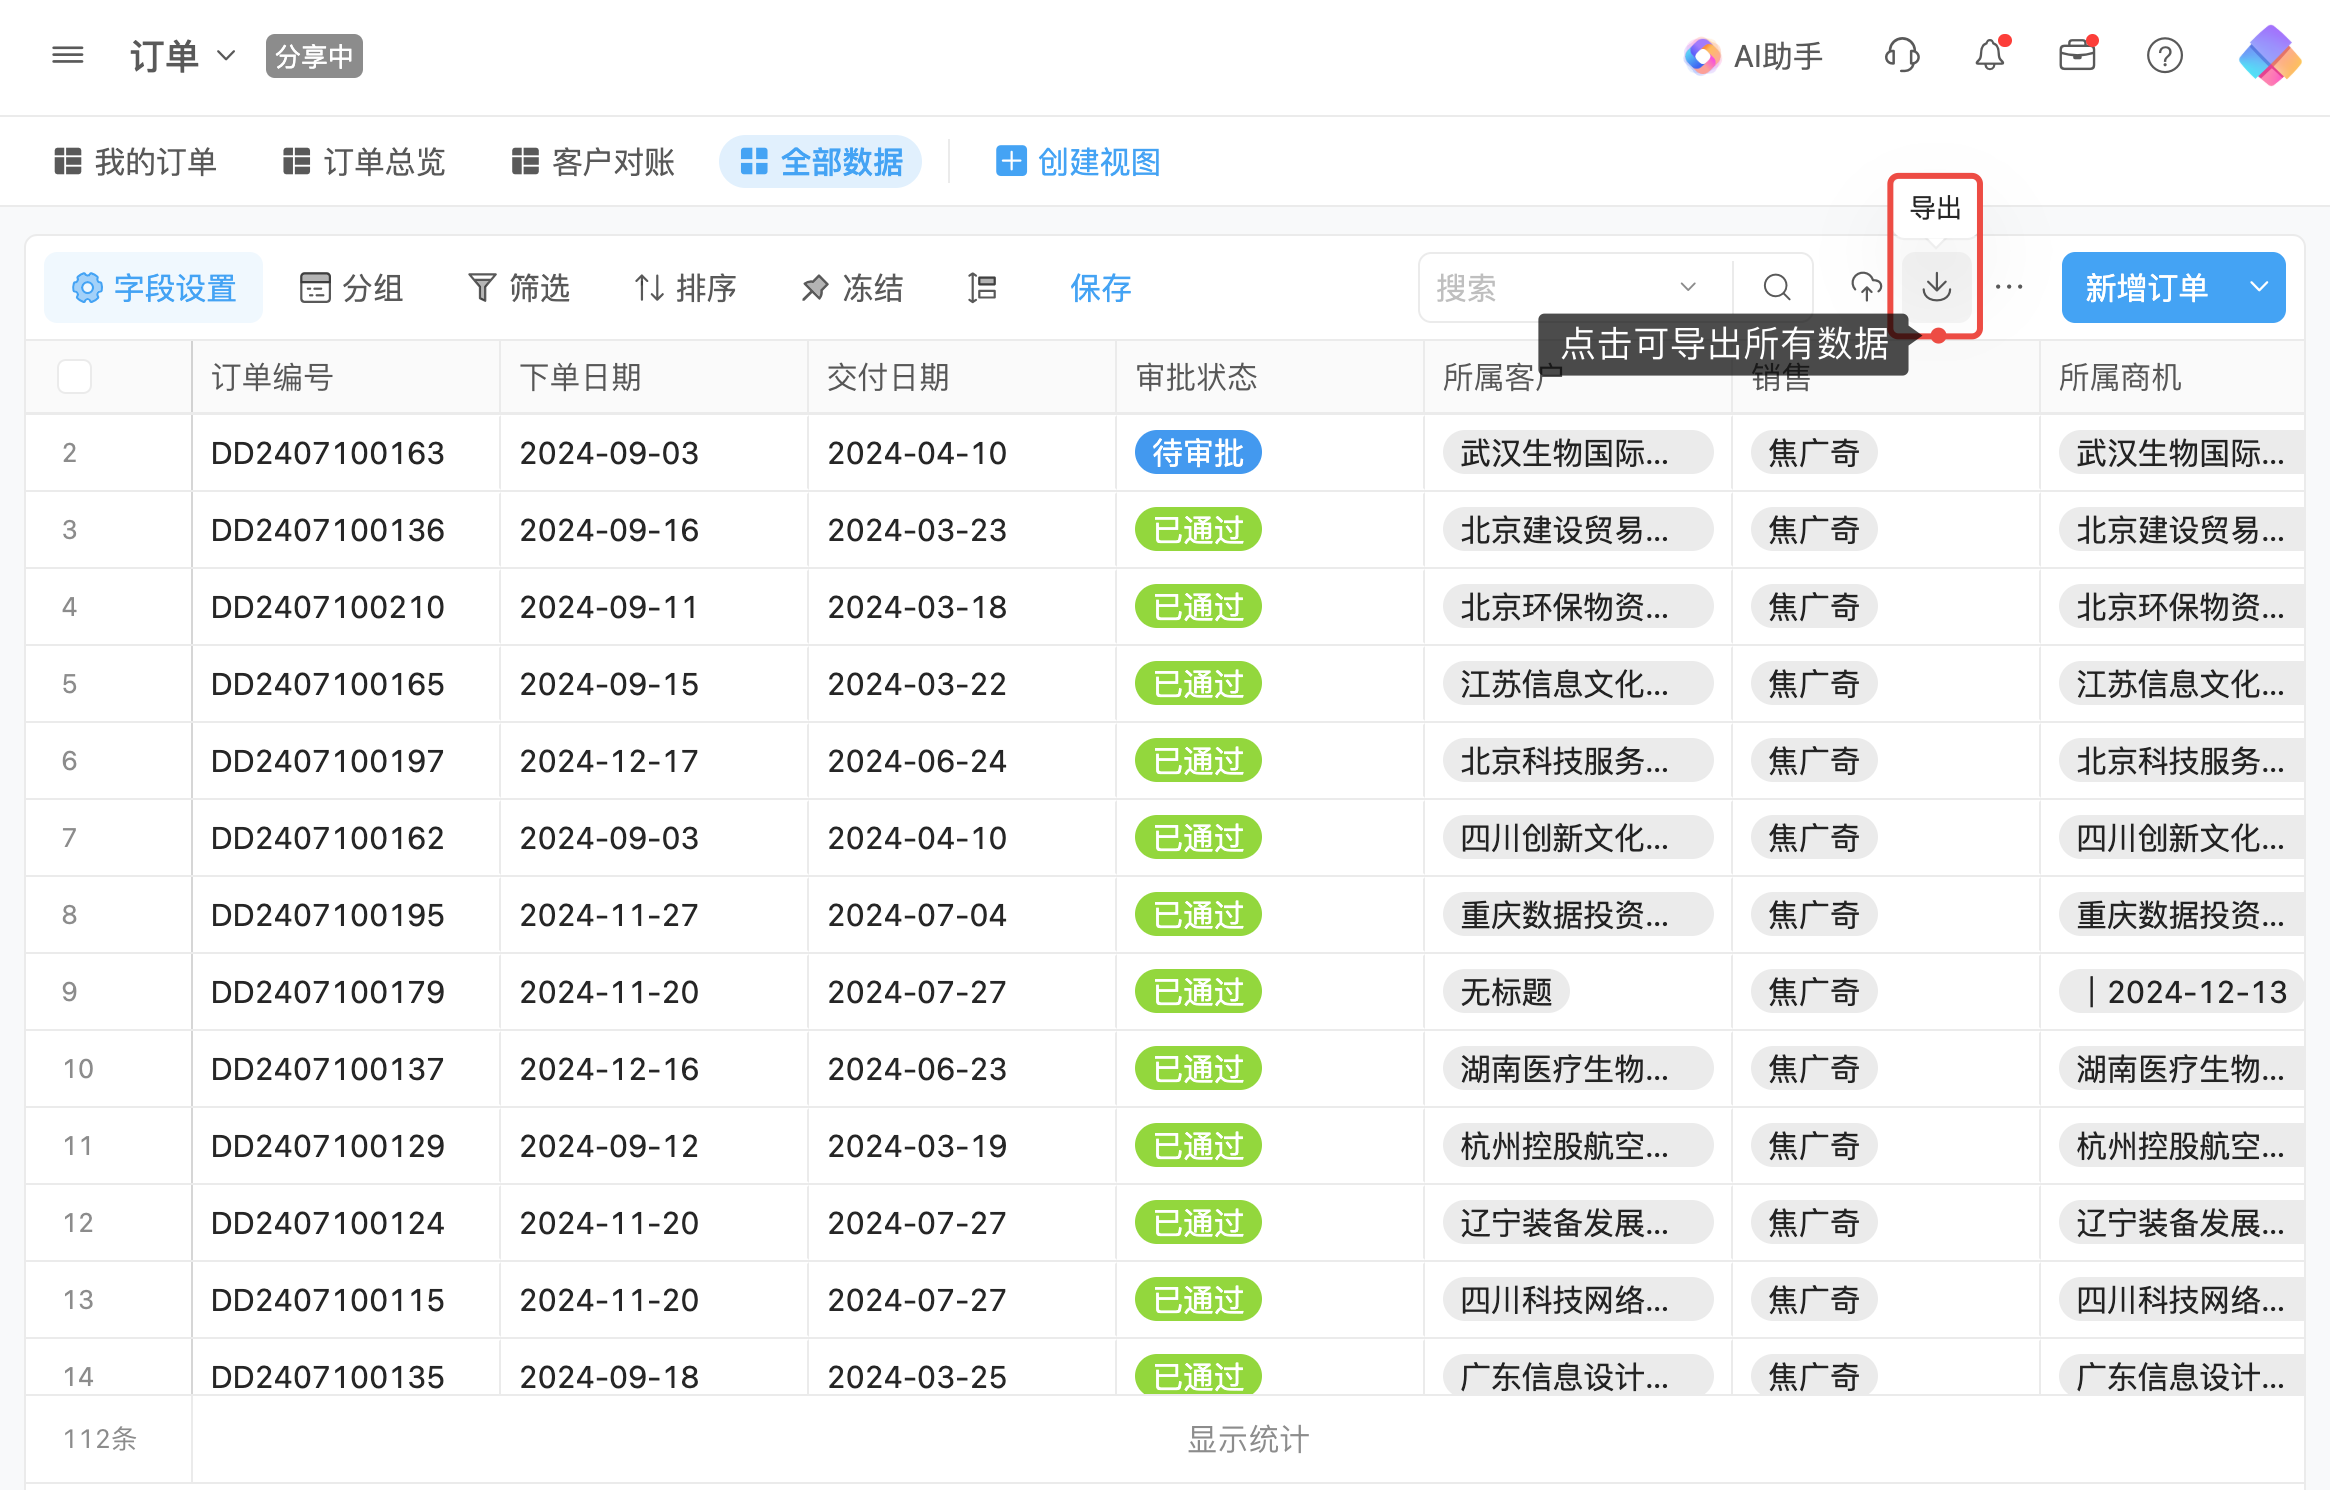This screenshot has width=2330, height=1490.
Task: Click 2024-09-12 in 下单日期 column
Action: [x=609, y=1146]
